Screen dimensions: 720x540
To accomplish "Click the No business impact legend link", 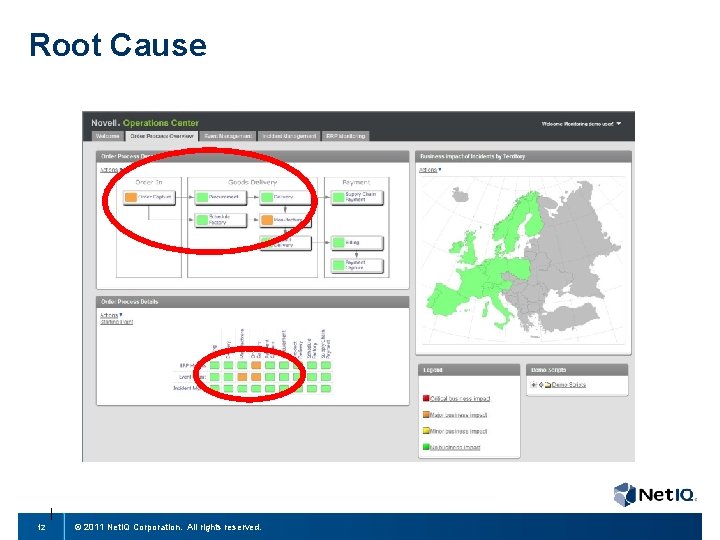I will coord(455,447).
